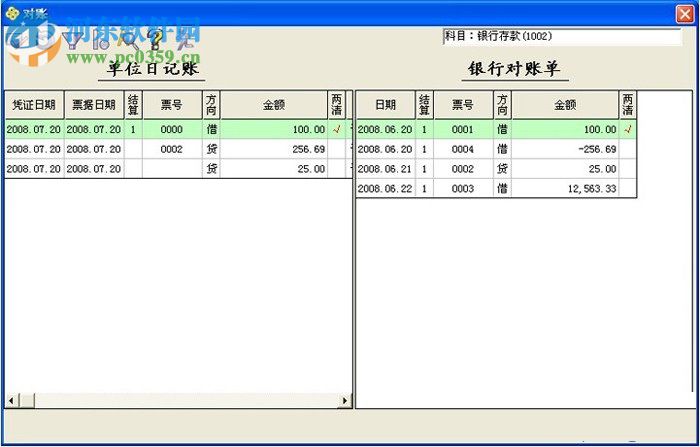
Task: Click 两清 header in 单位日记账 table
Action: pyautogui.click(x=337, y=105)
